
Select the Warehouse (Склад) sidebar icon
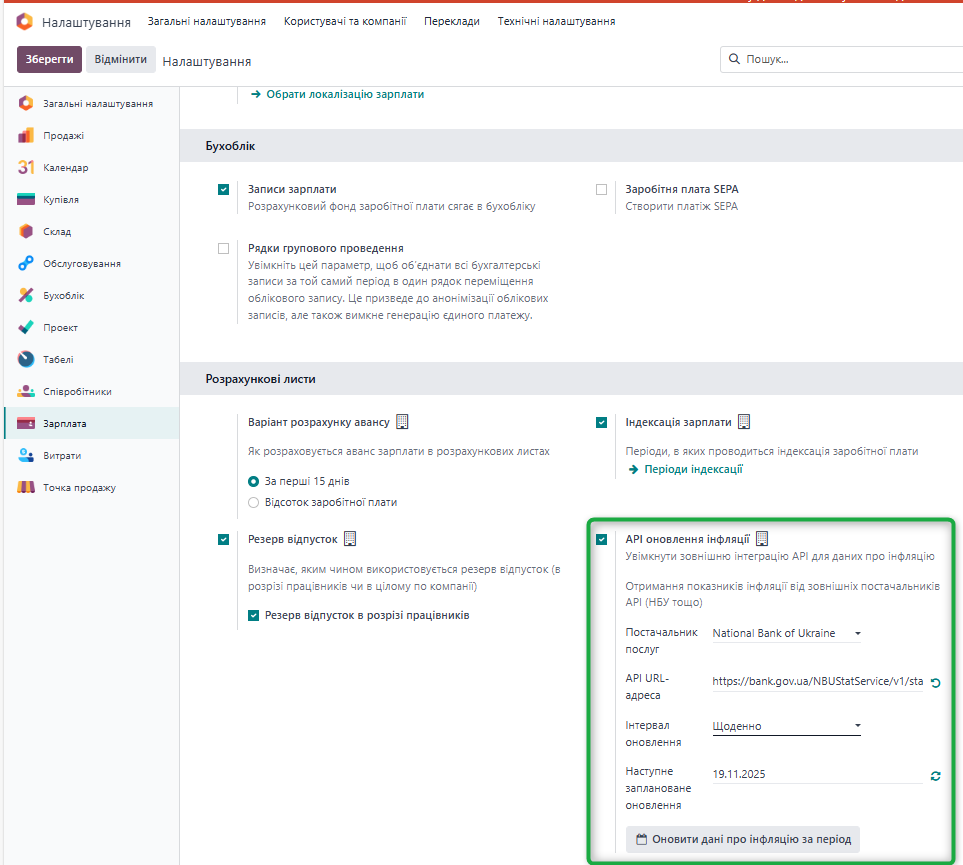(26, 232)
